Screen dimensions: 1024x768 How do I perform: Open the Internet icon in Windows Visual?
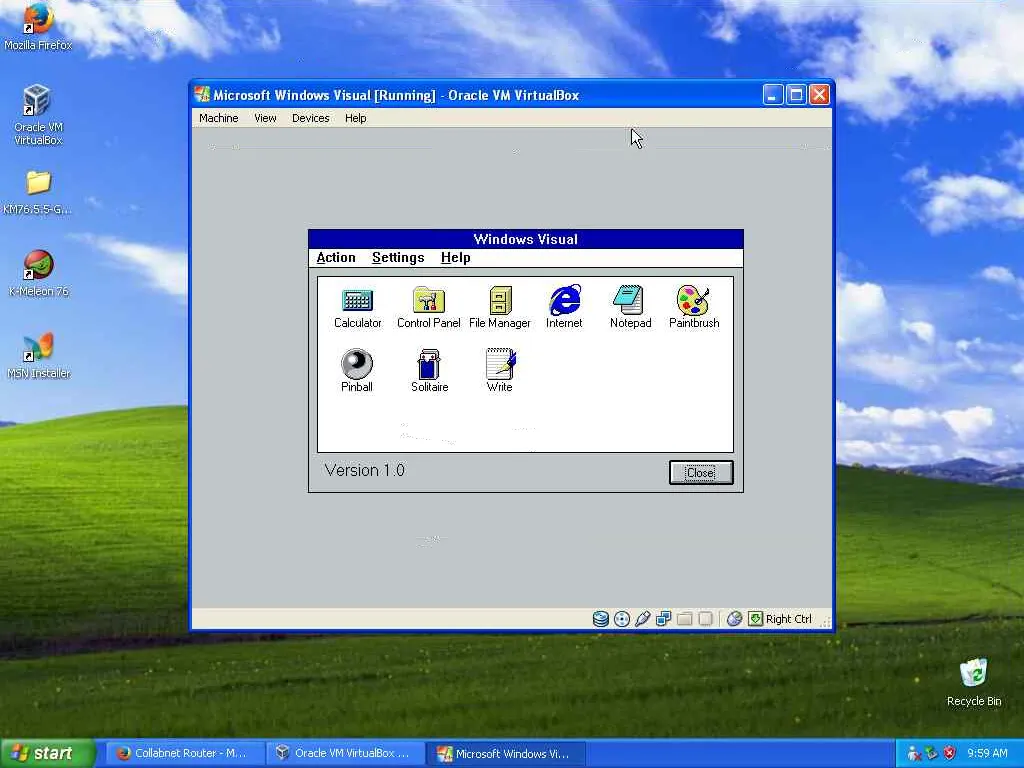(564, 307)
